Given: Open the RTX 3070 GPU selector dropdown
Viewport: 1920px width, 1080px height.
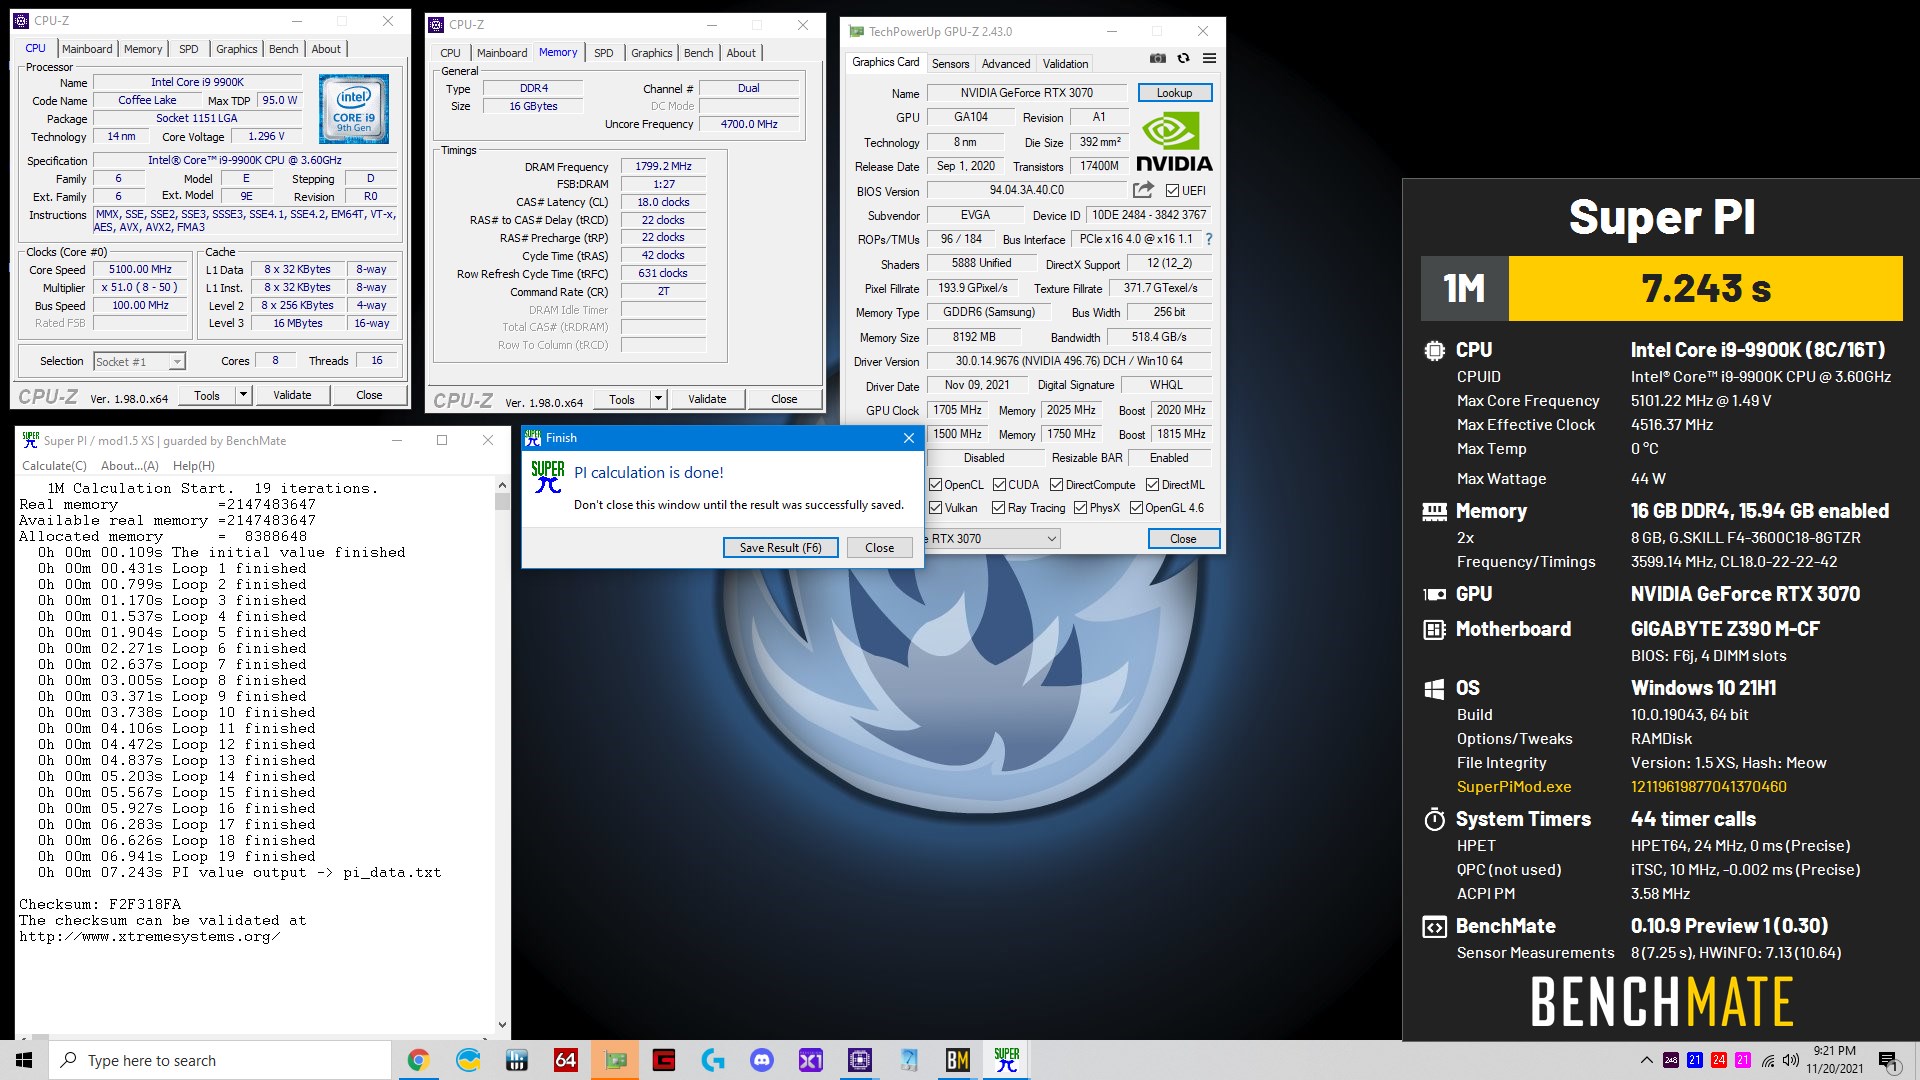Looking at the screenshot, I should pyautogui.click(x=992, y=539).
